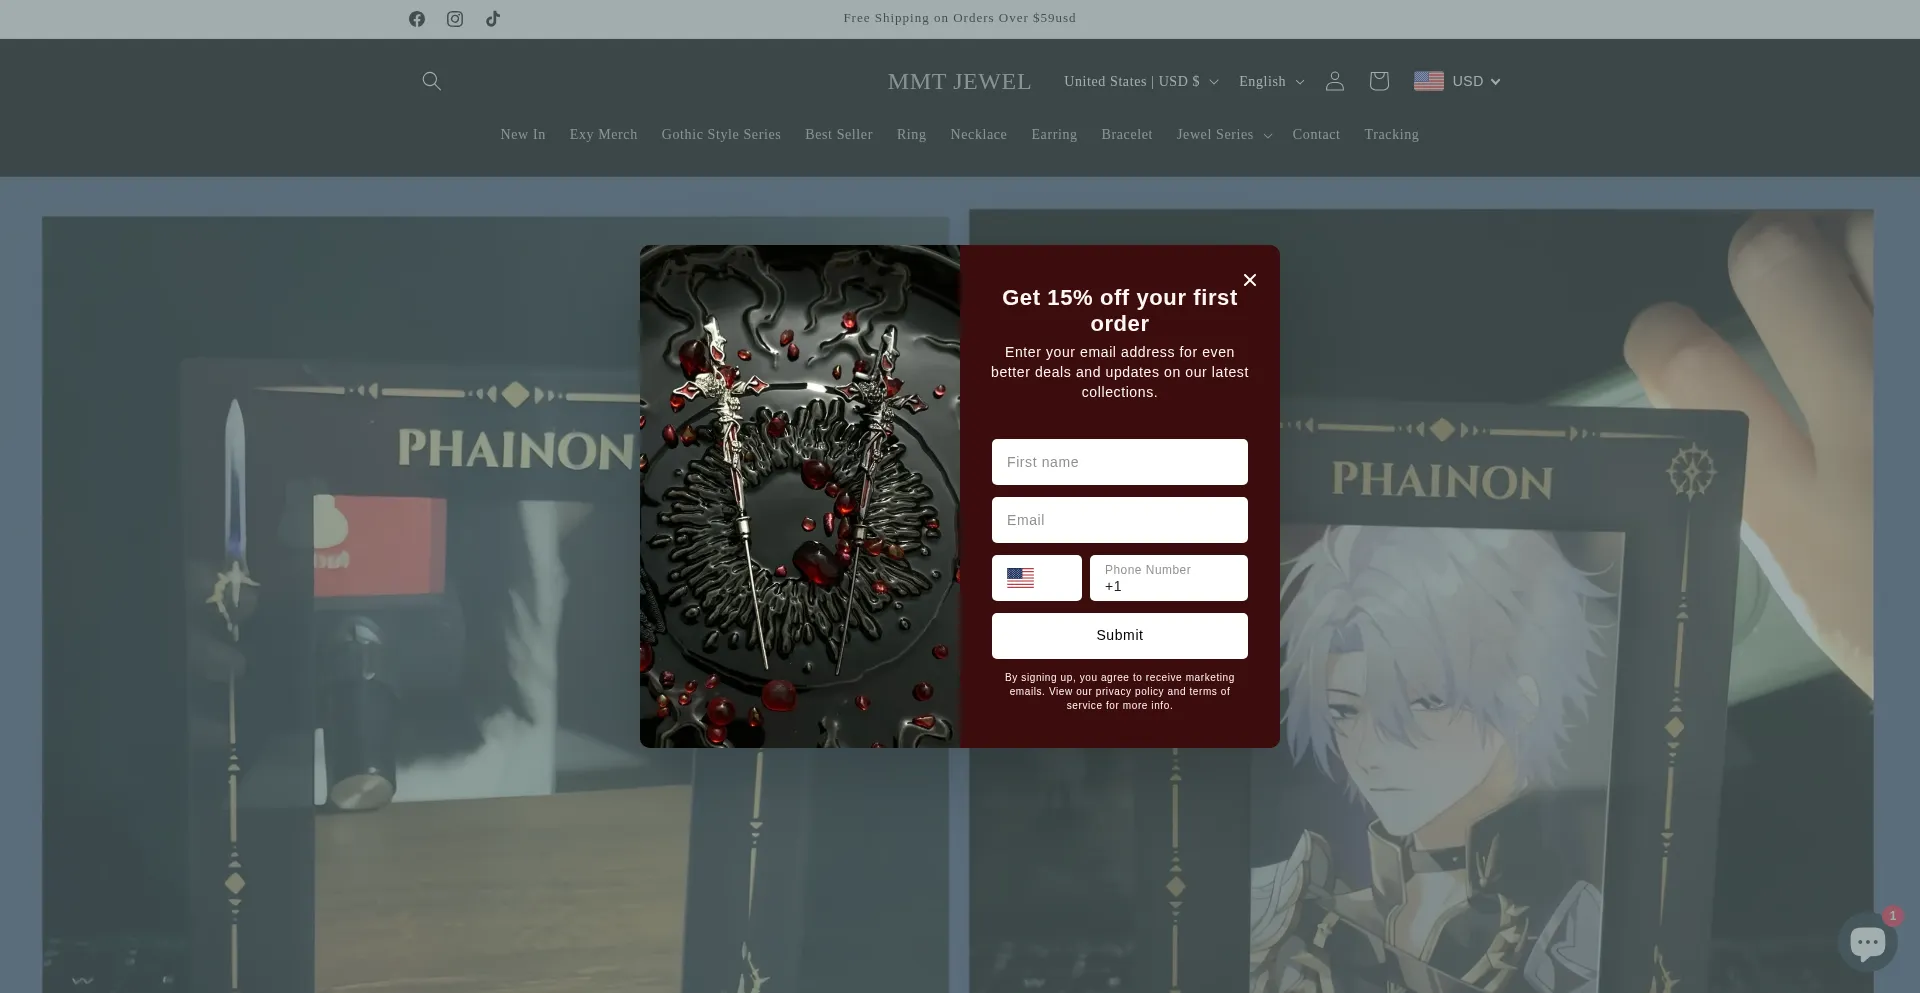1920x993 pixels.
Task: Open the Instagram profile icon
Action: pyautogui.click(x=455, y=19)
